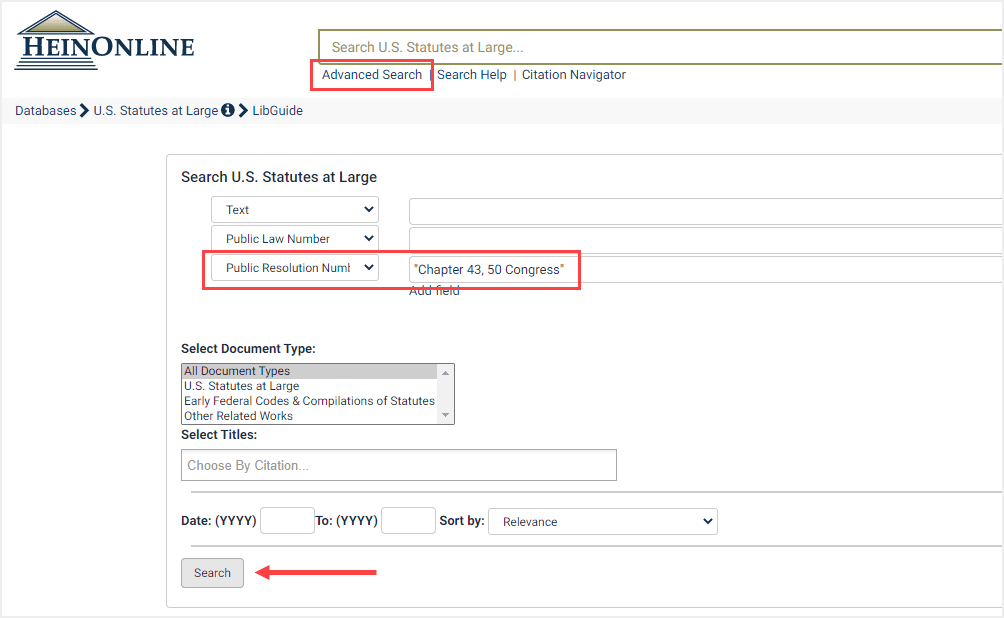Click the document type list's scroll-down arrow
Image resolution: width=1004 pixels, height=618 pixels.
[x=446, y=416]
